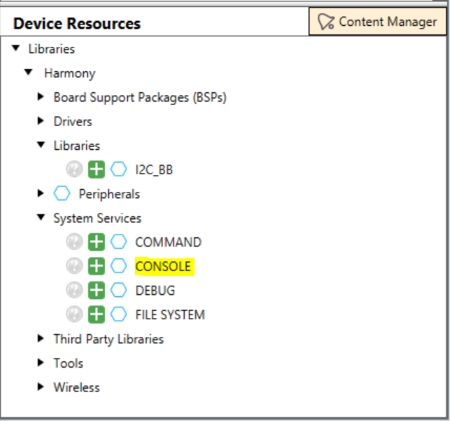This screenshot has height=421, width=450.
Task: Open help icon beside FILE SYSTEM
Action: 74,314
